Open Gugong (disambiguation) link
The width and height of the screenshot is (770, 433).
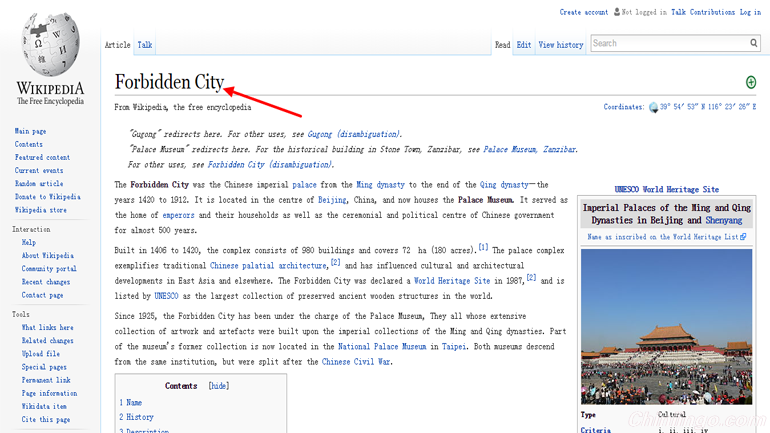click(354, 134)
